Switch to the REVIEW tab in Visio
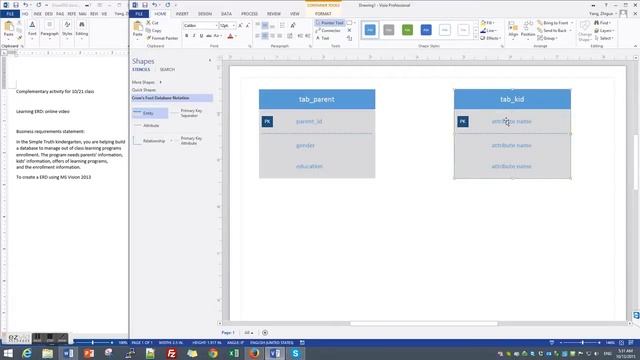Screen dimensions: 640x360 pyautogui.click(x=273, y=14)
